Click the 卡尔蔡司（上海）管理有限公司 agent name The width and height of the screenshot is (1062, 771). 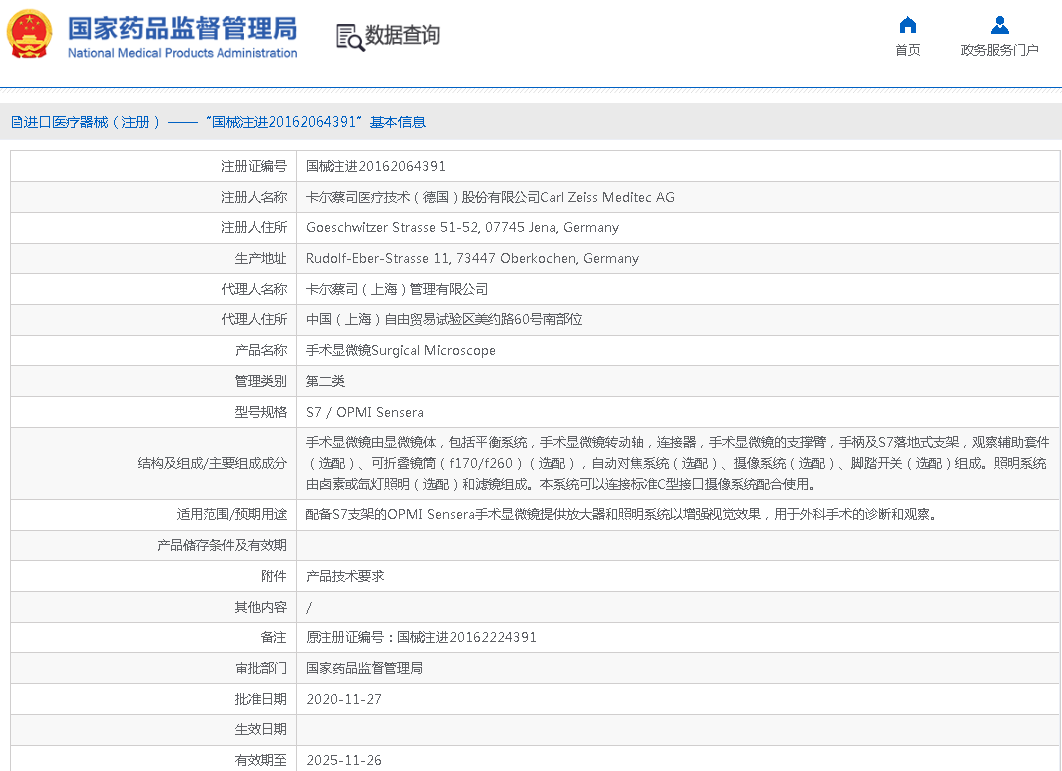point(397,289)
